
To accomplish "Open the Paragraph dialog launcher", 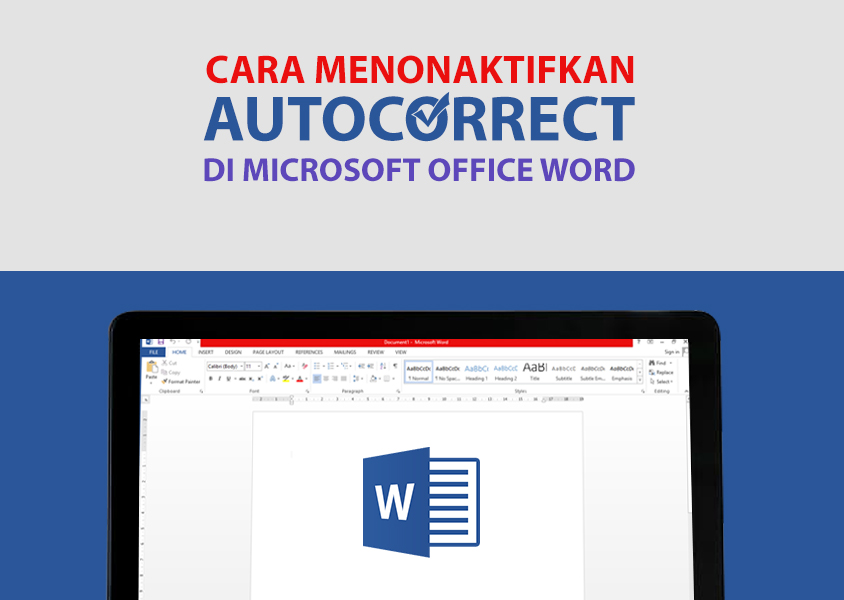I will point(398,391).
